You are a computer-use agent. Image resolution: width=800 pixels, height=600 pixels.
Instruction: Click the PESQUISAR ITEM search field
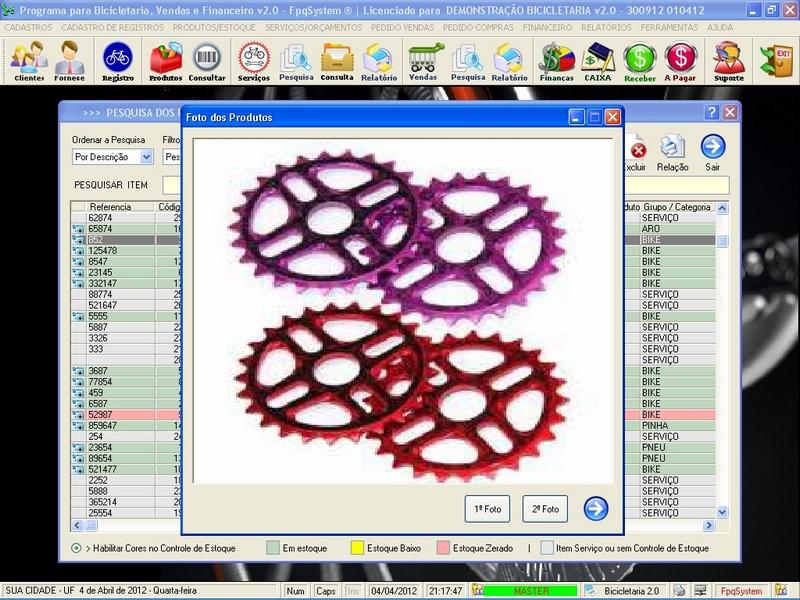(445, 185)
